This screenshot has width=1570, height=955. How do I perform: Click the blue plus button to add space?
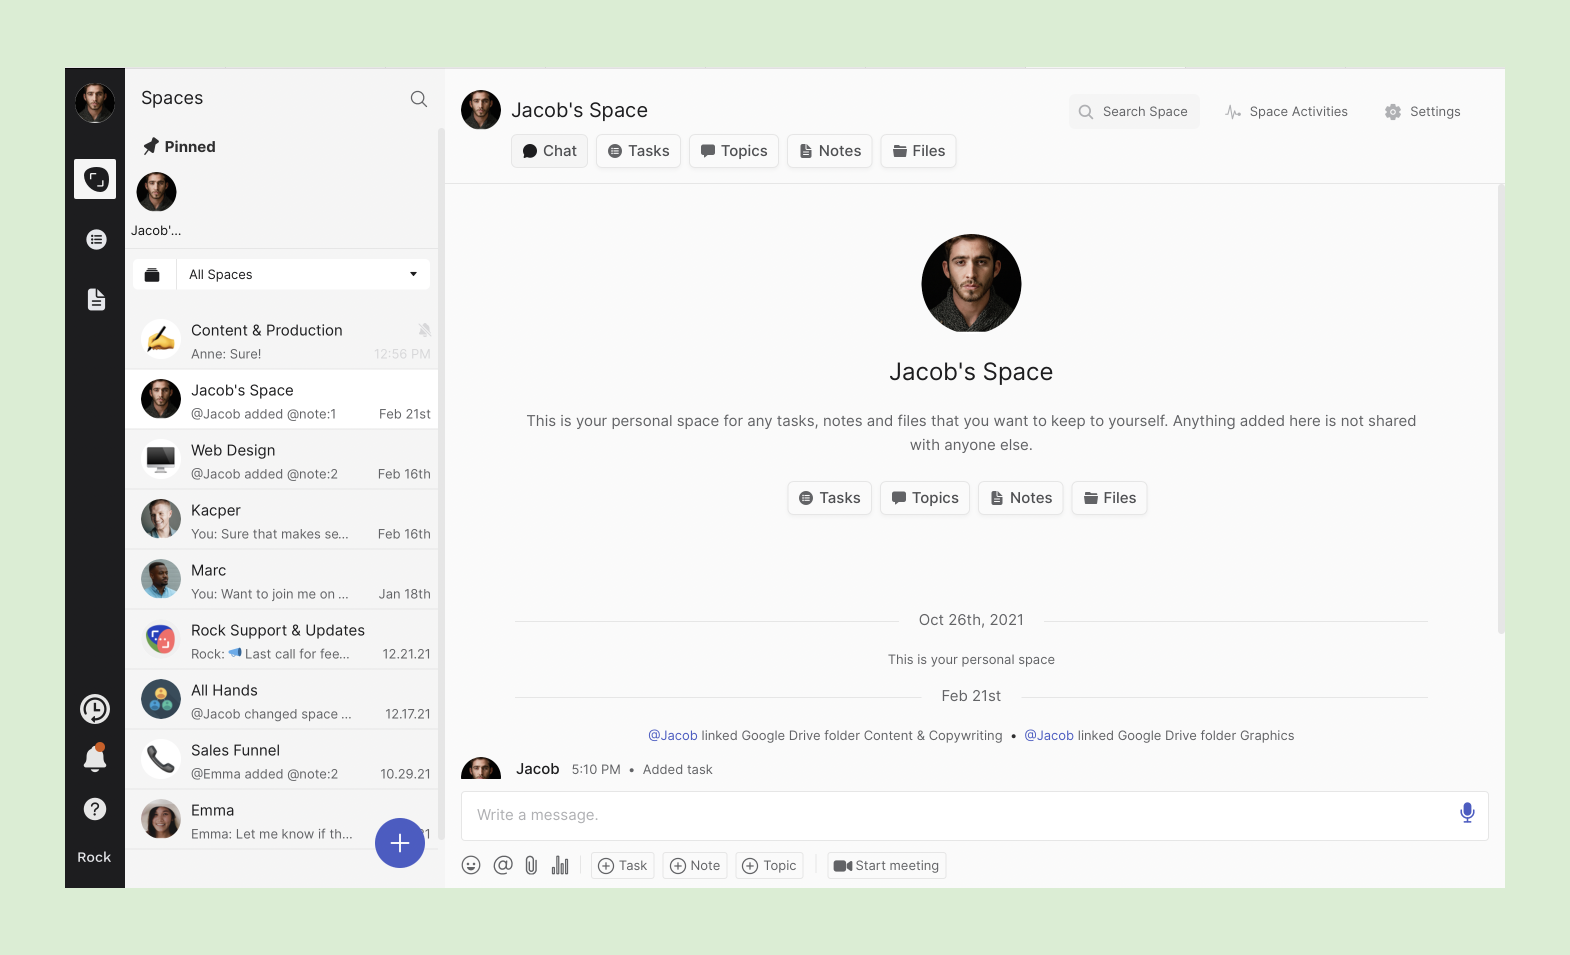(x=400, y=843)
